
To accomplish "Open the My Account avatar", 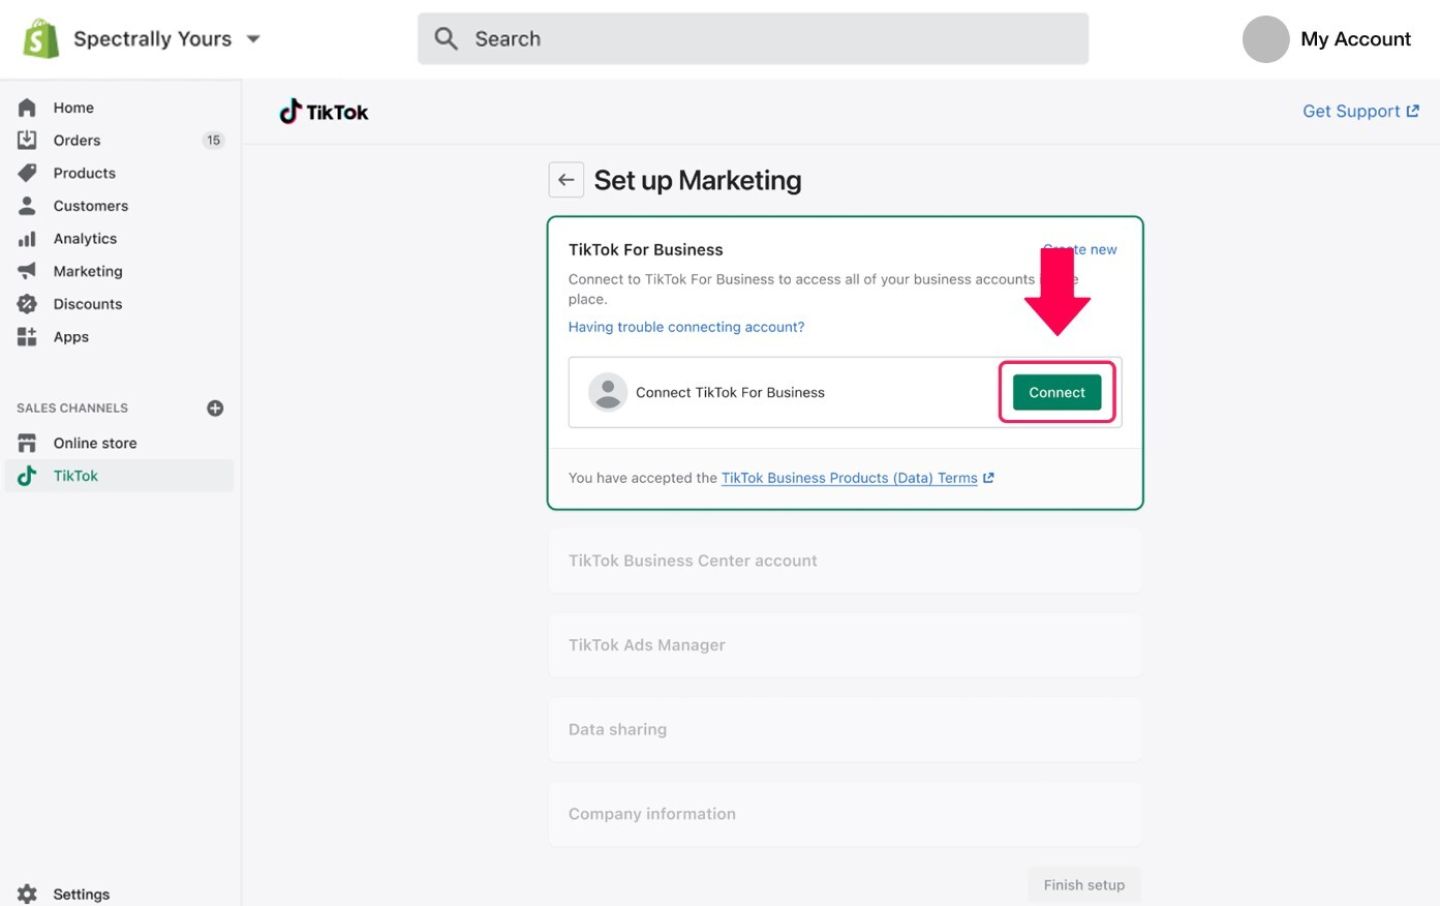I will coord(1265,39).
